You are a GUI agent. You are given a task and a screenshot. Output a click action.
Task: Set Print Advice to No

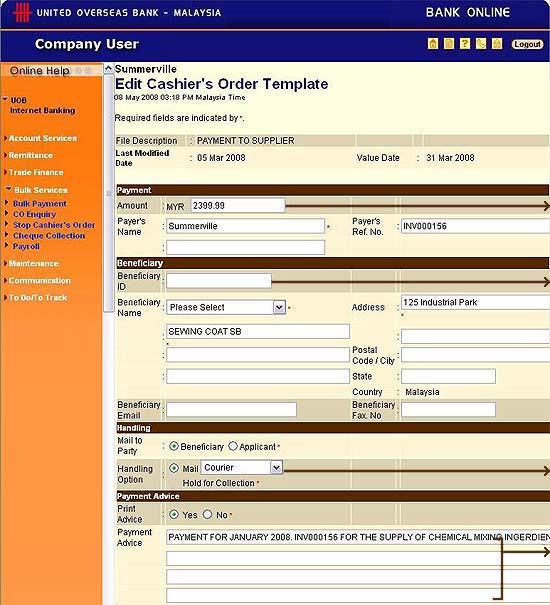pyautogui.click(x=208, y=515)
